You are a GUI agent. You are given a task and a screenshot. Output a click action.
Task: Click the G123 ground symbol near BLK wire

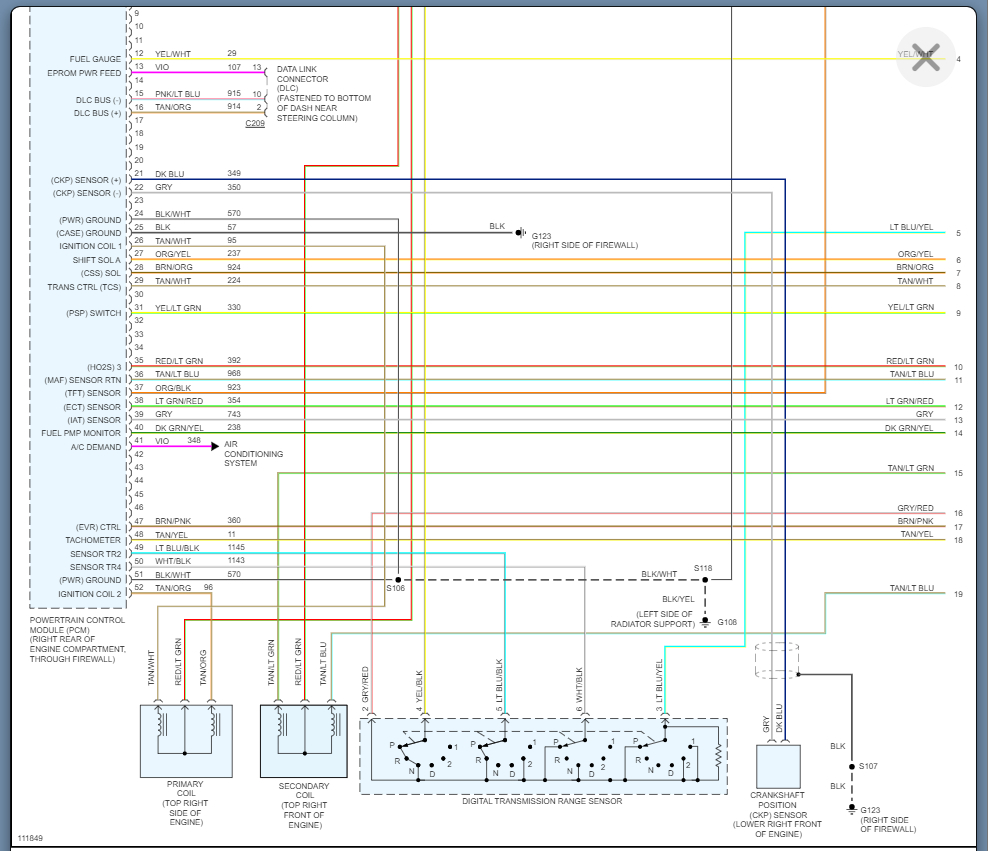pos(520,233)
